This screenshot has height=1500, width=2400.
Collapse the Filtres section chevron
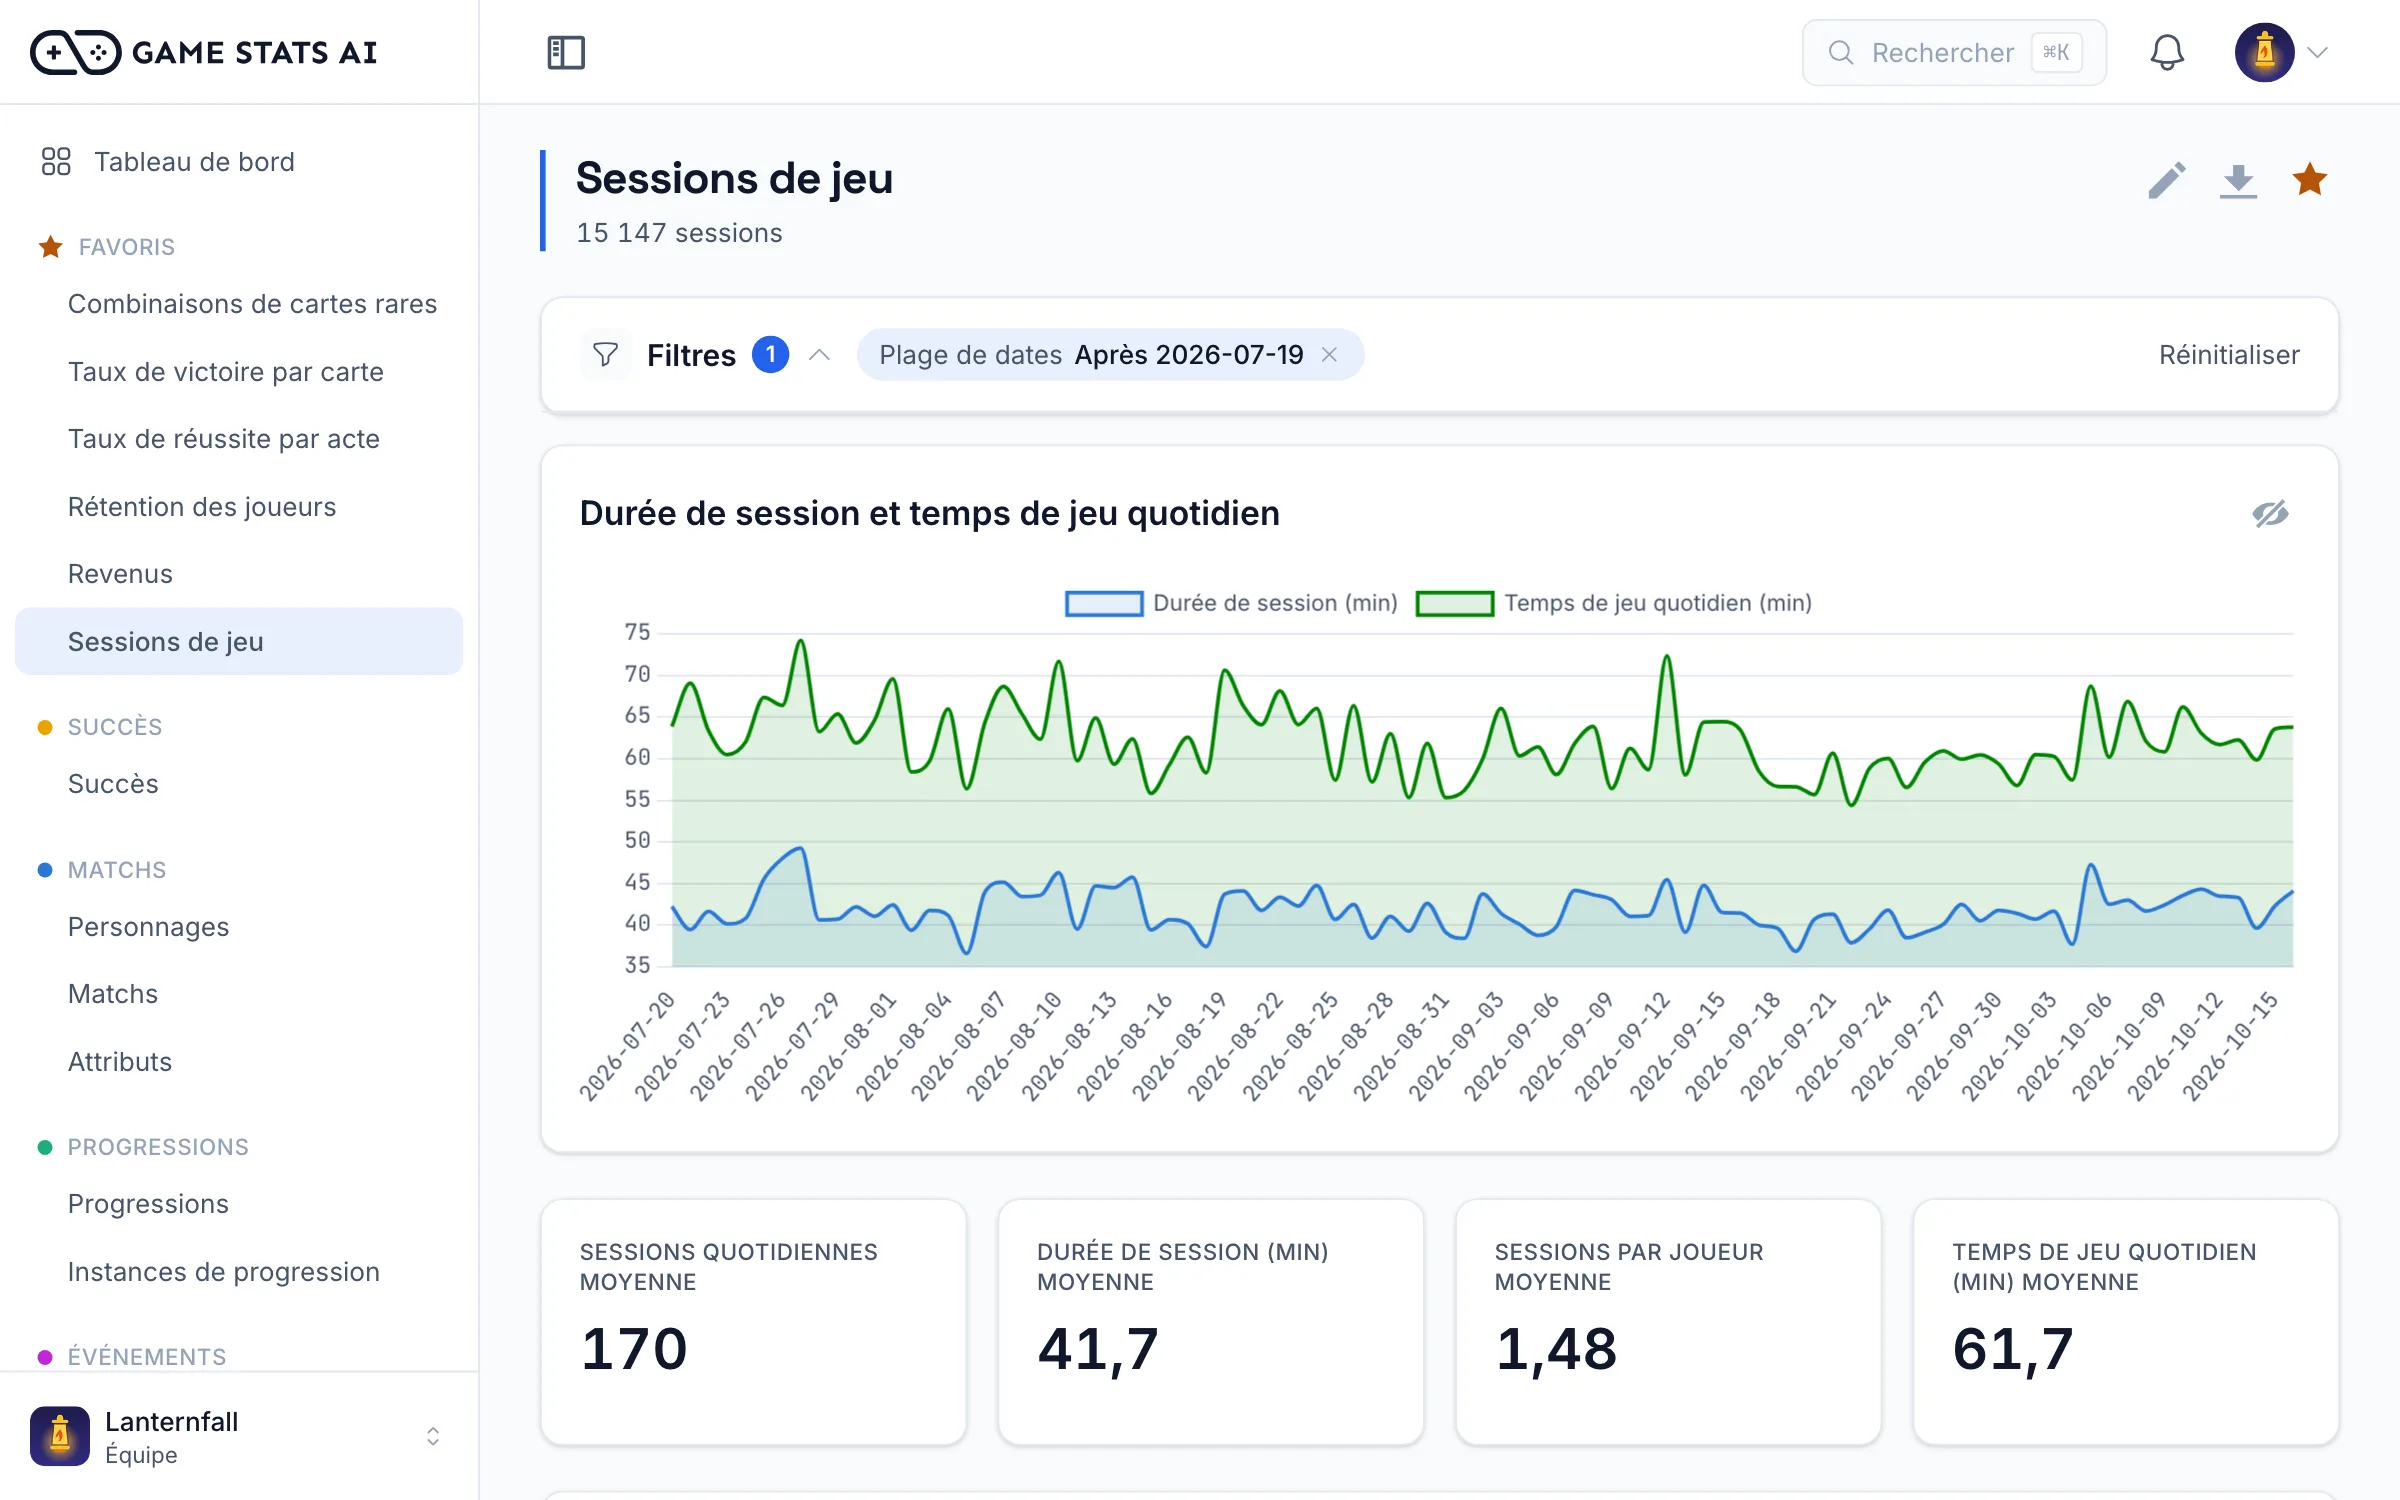[x=820, y=355]
